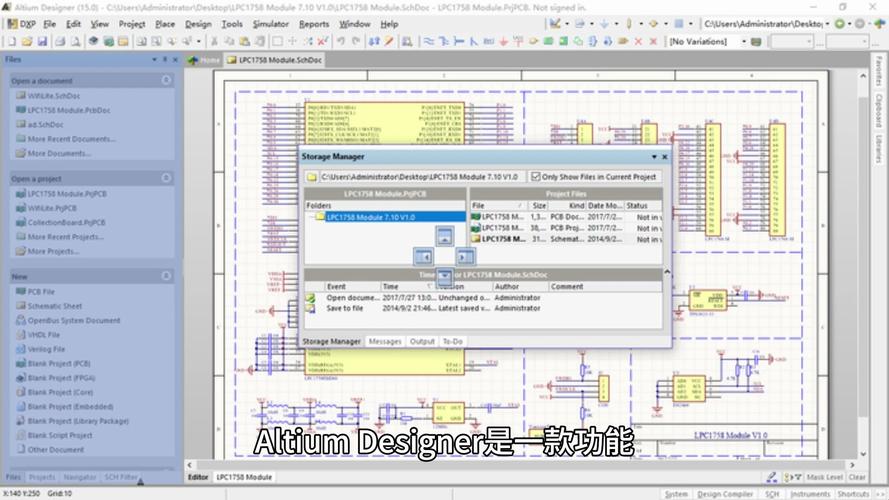Open the No Variations dropdown
This screenshot has height=500, width=889.
coord(743,41)
